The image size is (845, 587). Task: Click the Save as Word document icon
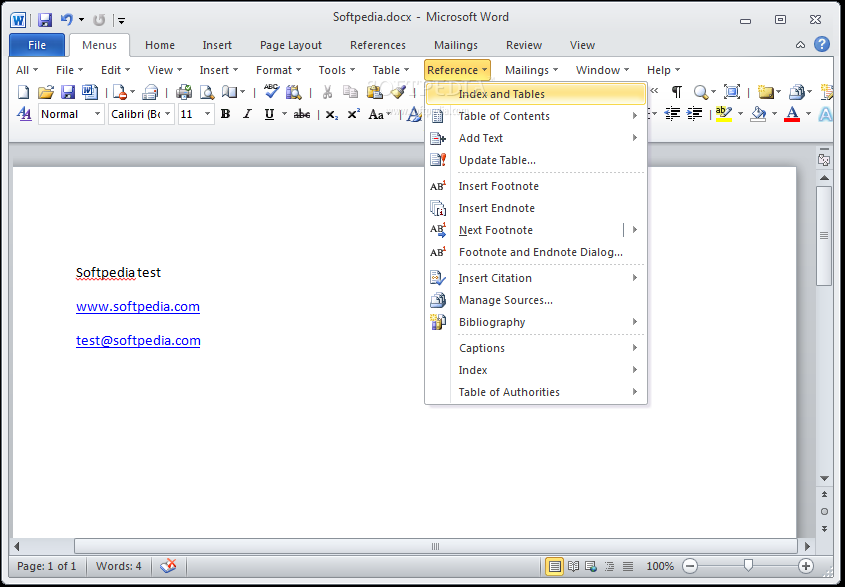89,92
